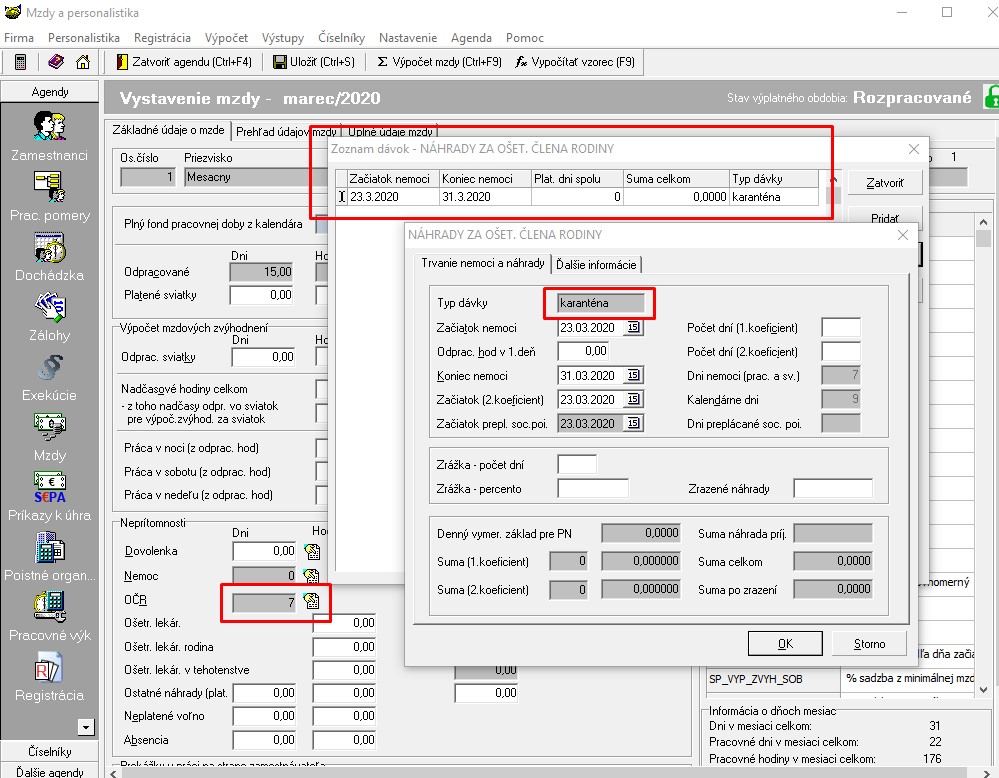Open the Výpočet menu
999x778 pixels.
(226, 38)
